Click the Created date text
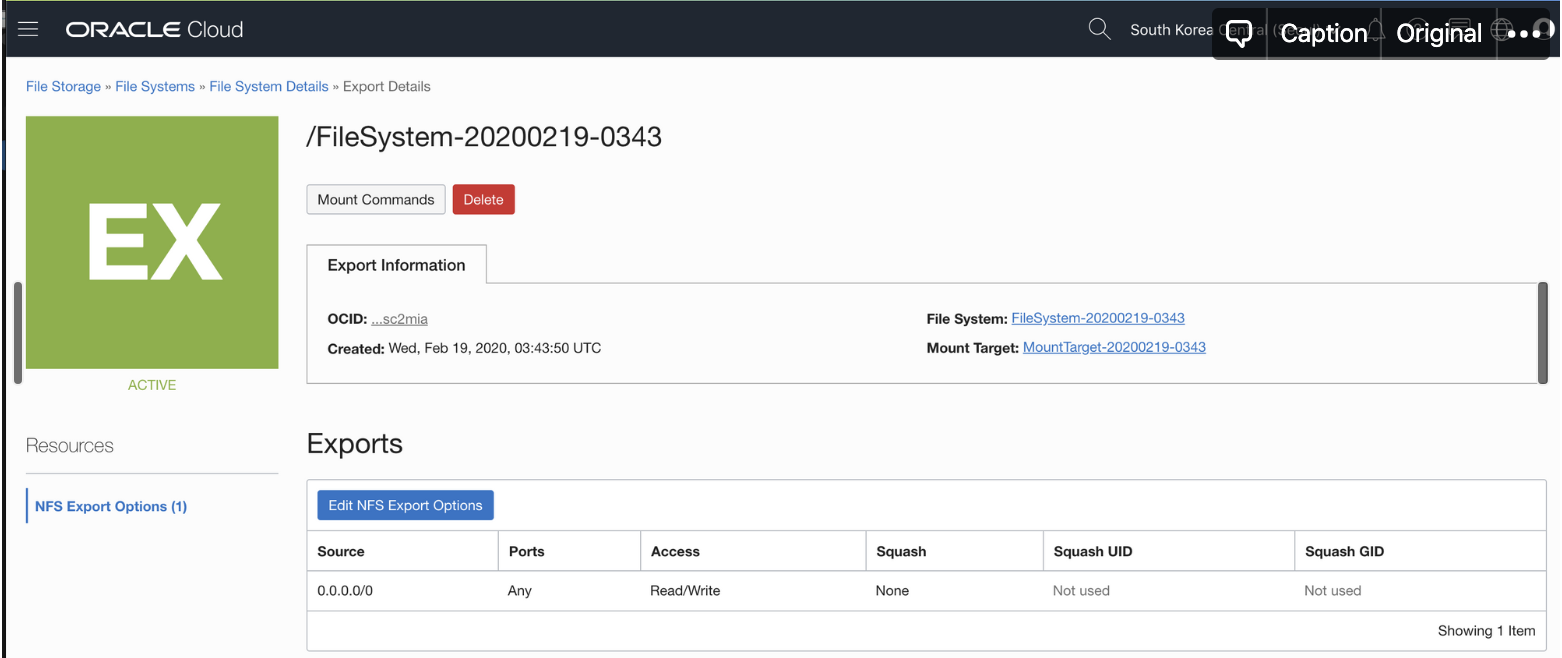 coord(464,348)
